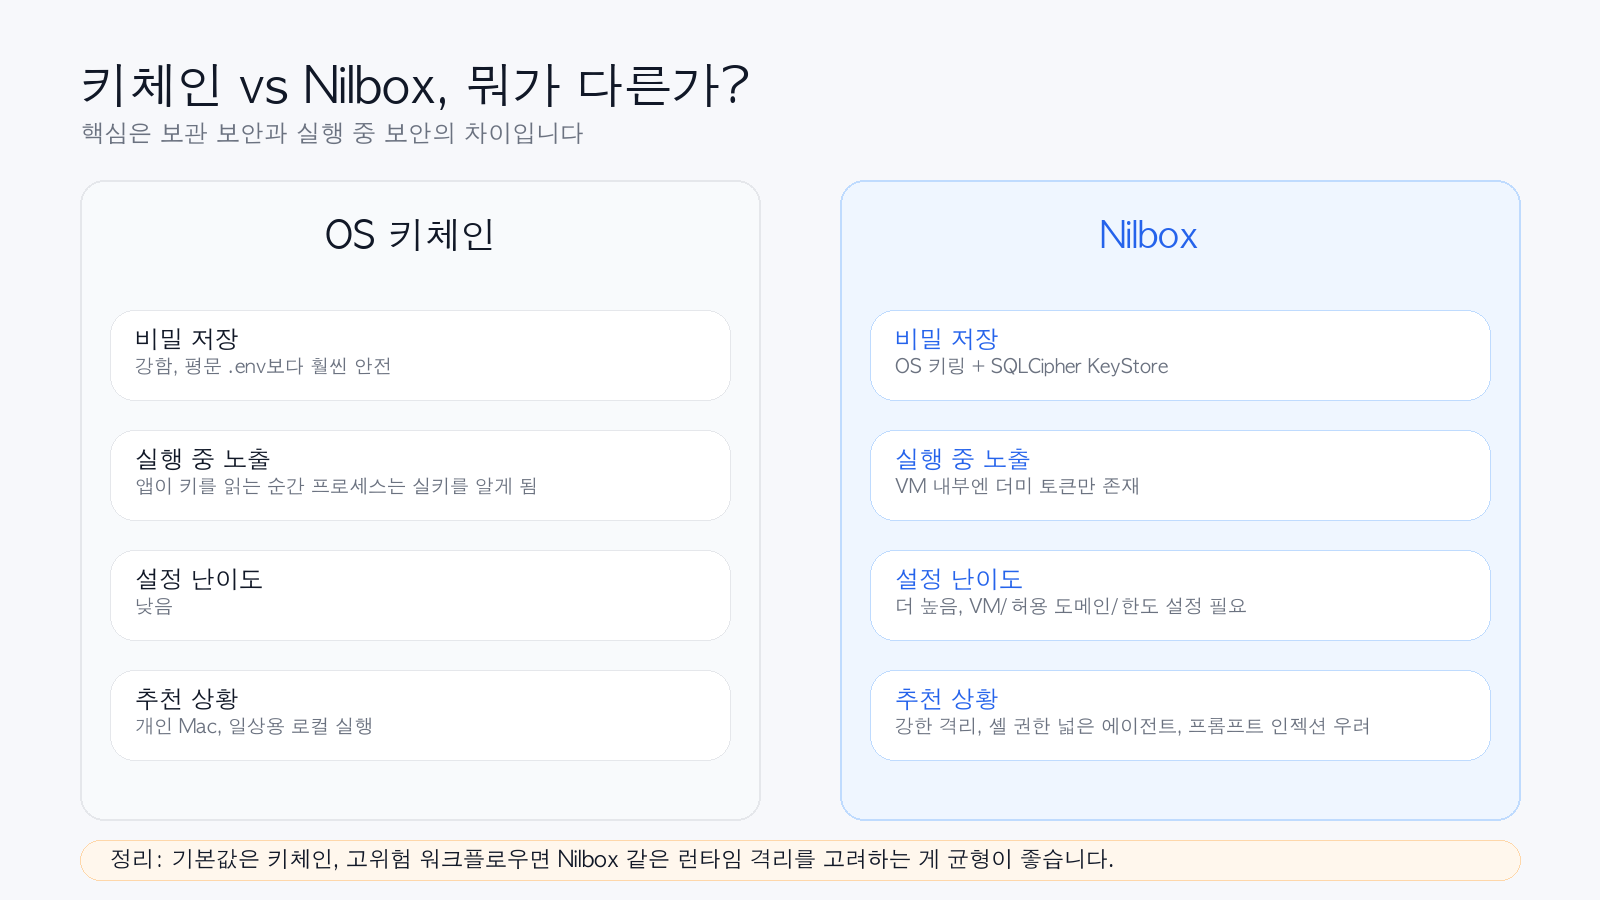Click the blue '설정 난이도' in the Nilbox column
Viewport: 1600px width, 900px height.
pos(959,579)
